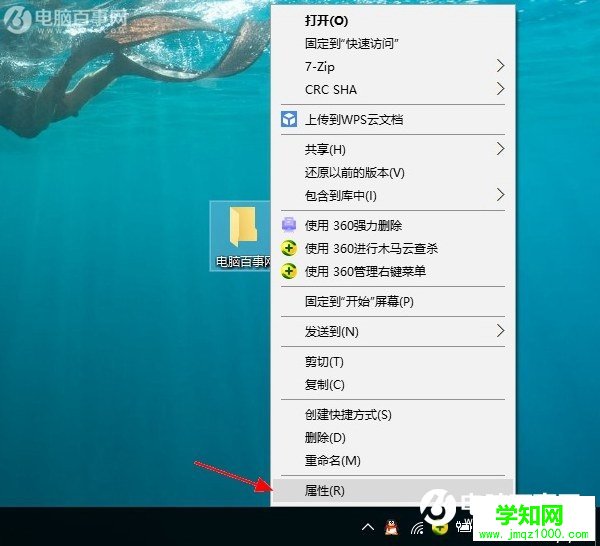Choose 固定到"快速访问" menu entry
600x546 pixels.
tap(393, 43)
